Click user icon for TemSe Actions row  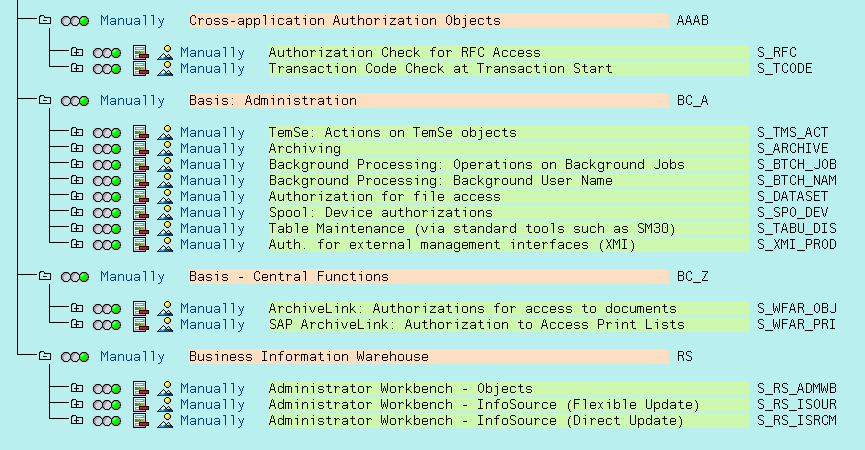pyautogui.click(x=165, y=132)
